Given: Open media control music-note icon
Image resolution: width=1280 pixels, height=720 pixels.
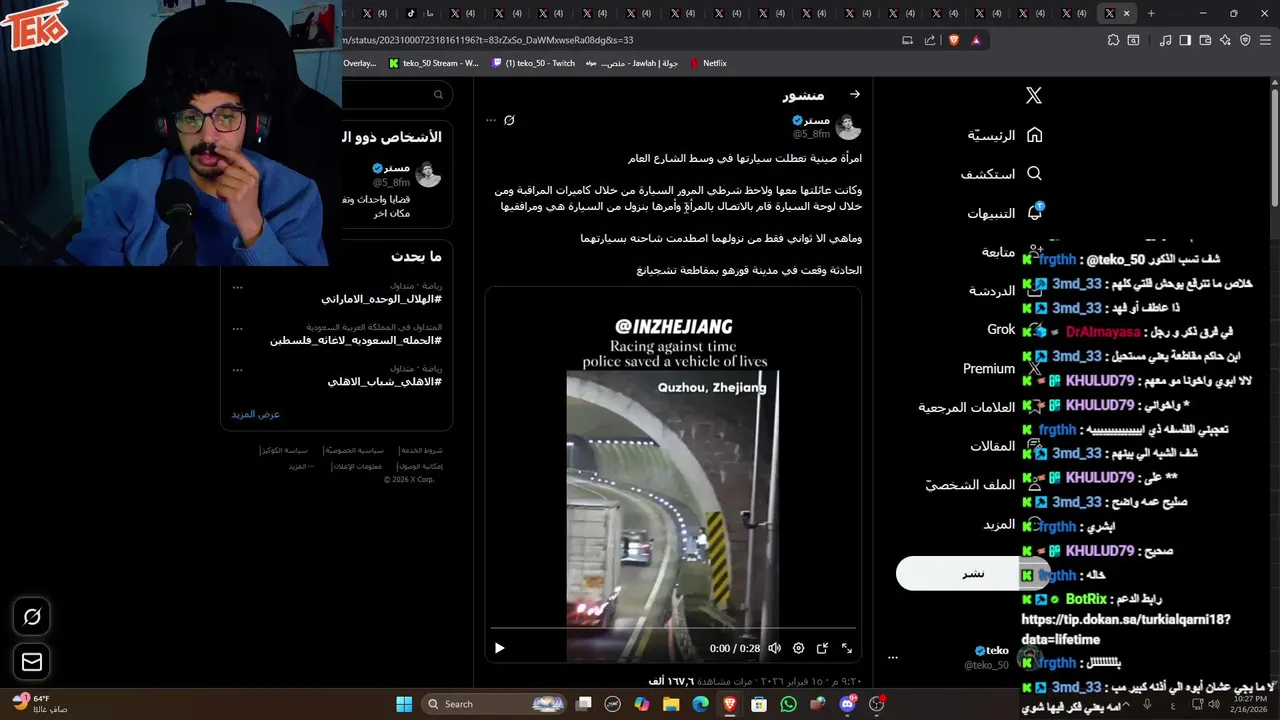Looking at the screenshot, I should coord(1165,40).
